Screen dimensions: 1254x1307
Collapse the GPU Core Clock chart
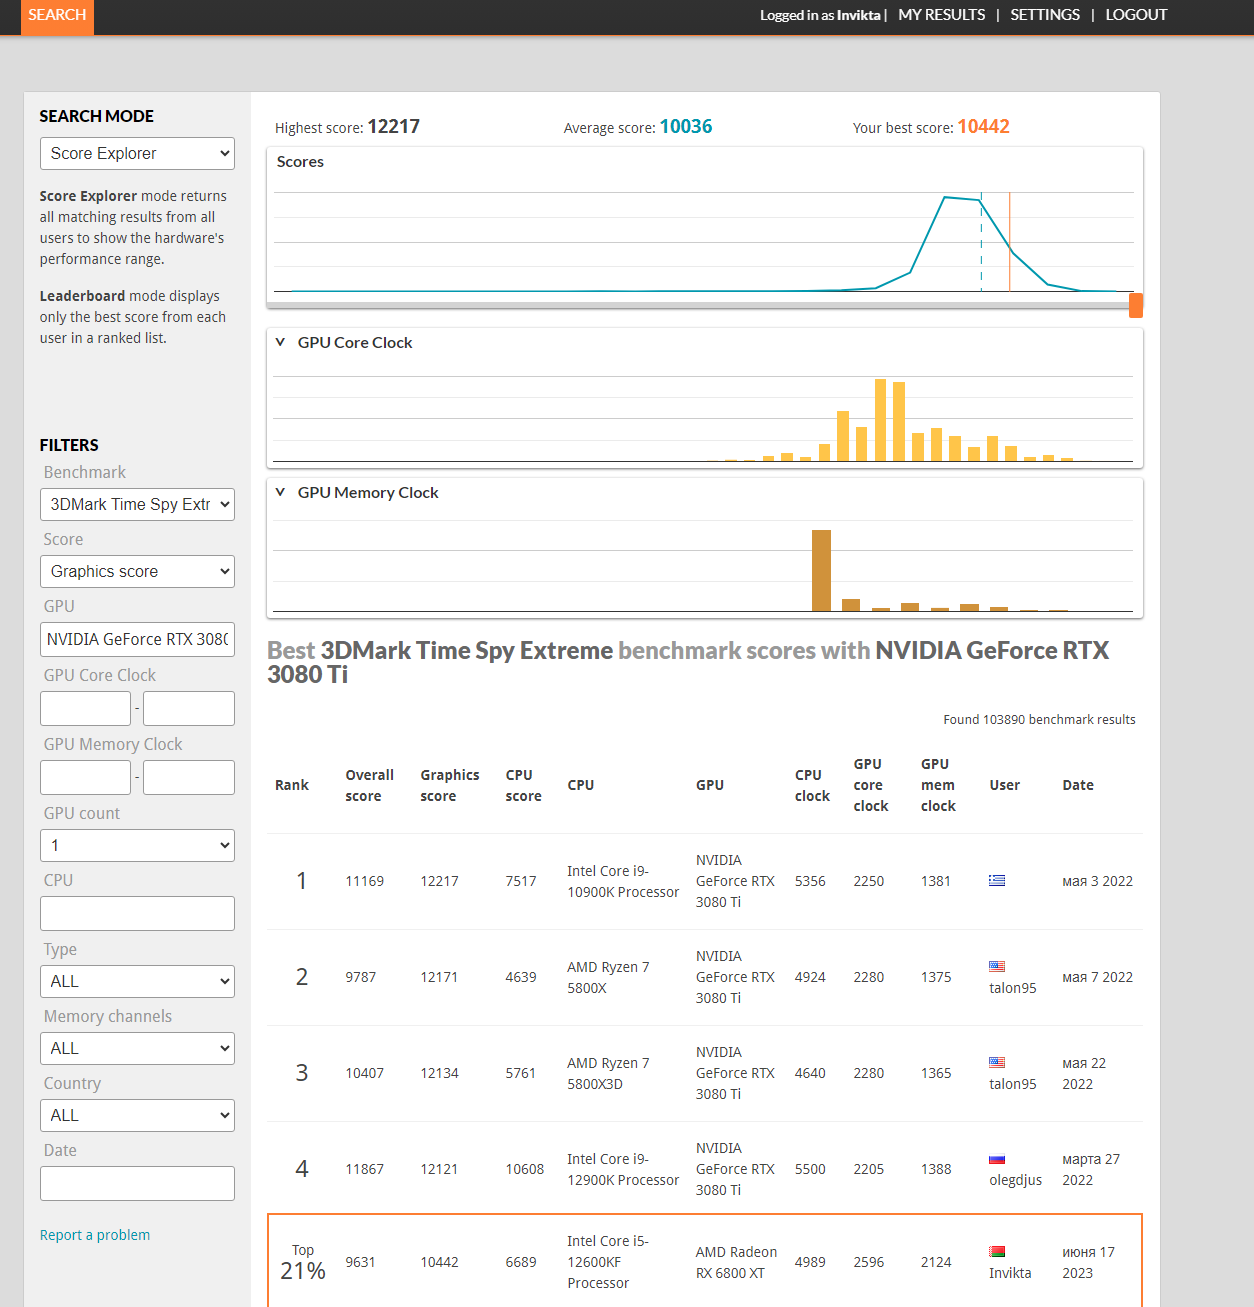pos(280,342)
